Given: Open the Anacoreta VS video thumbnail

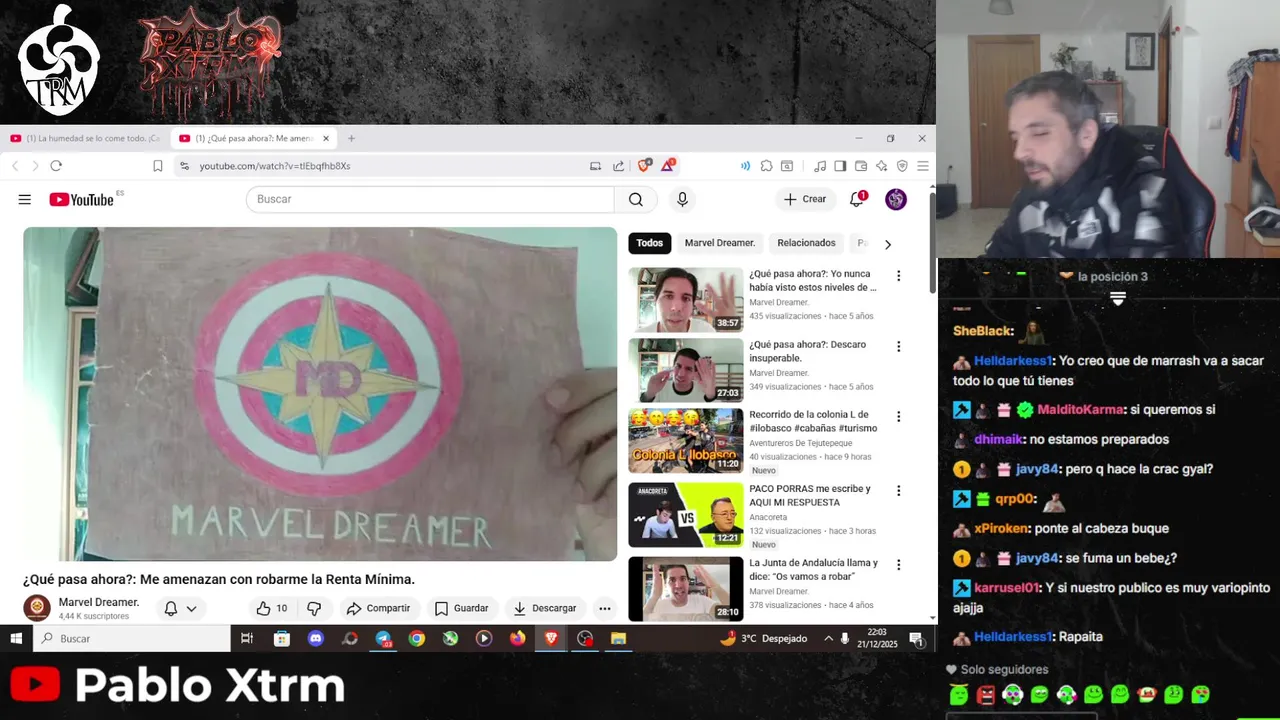Looking at the screenshot, I should click(x=686, y=515).
